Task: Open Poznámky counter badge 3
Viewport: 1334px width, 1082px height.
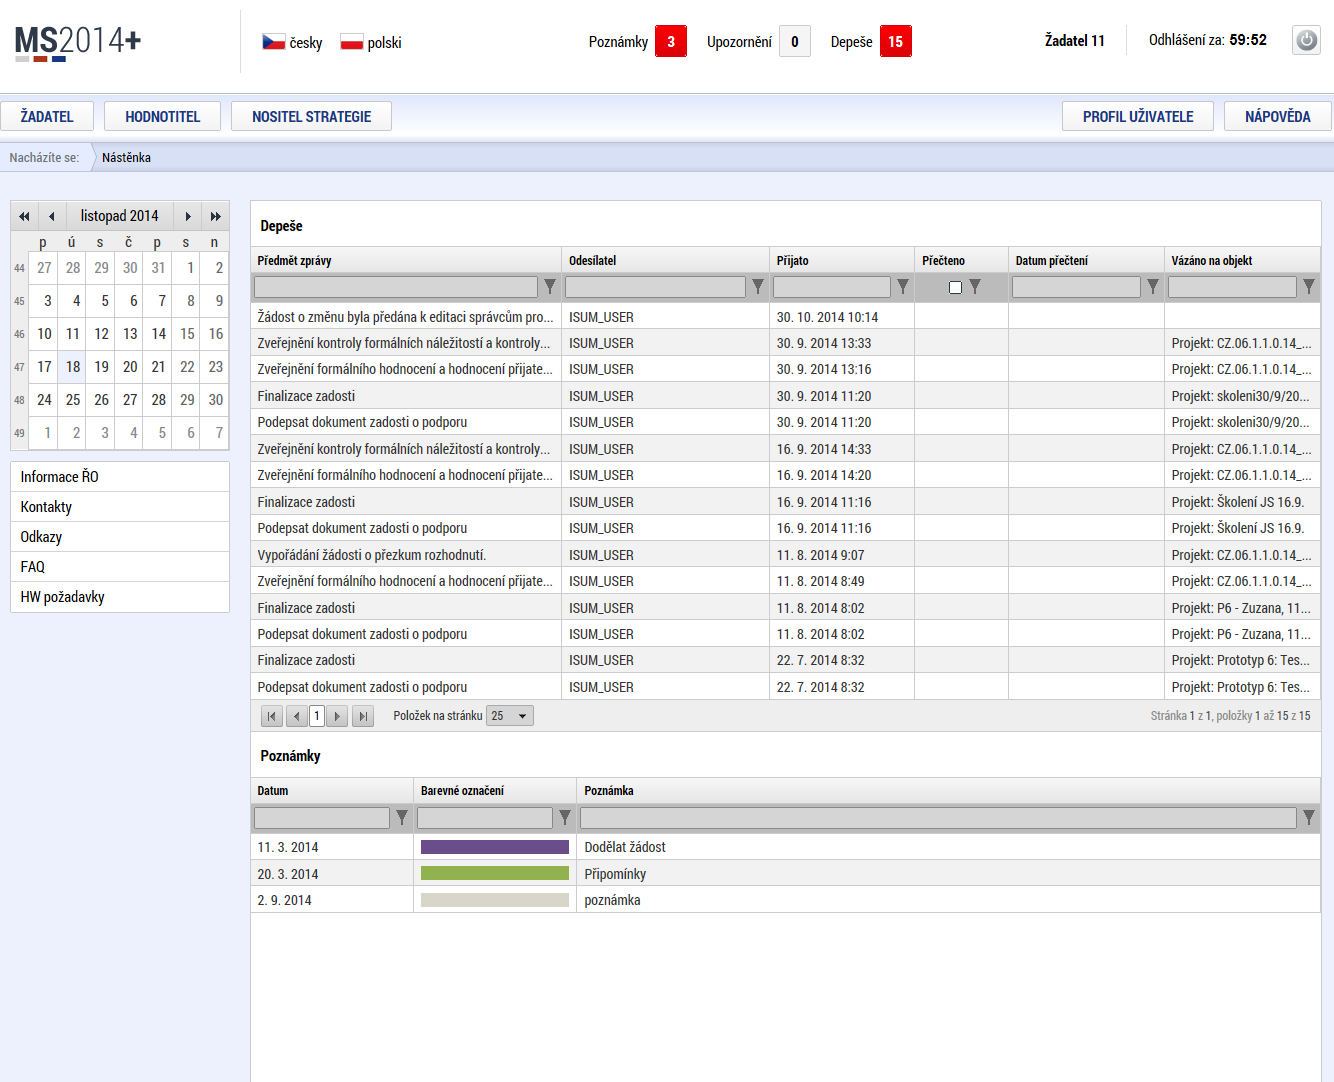Action: [671, 41]
